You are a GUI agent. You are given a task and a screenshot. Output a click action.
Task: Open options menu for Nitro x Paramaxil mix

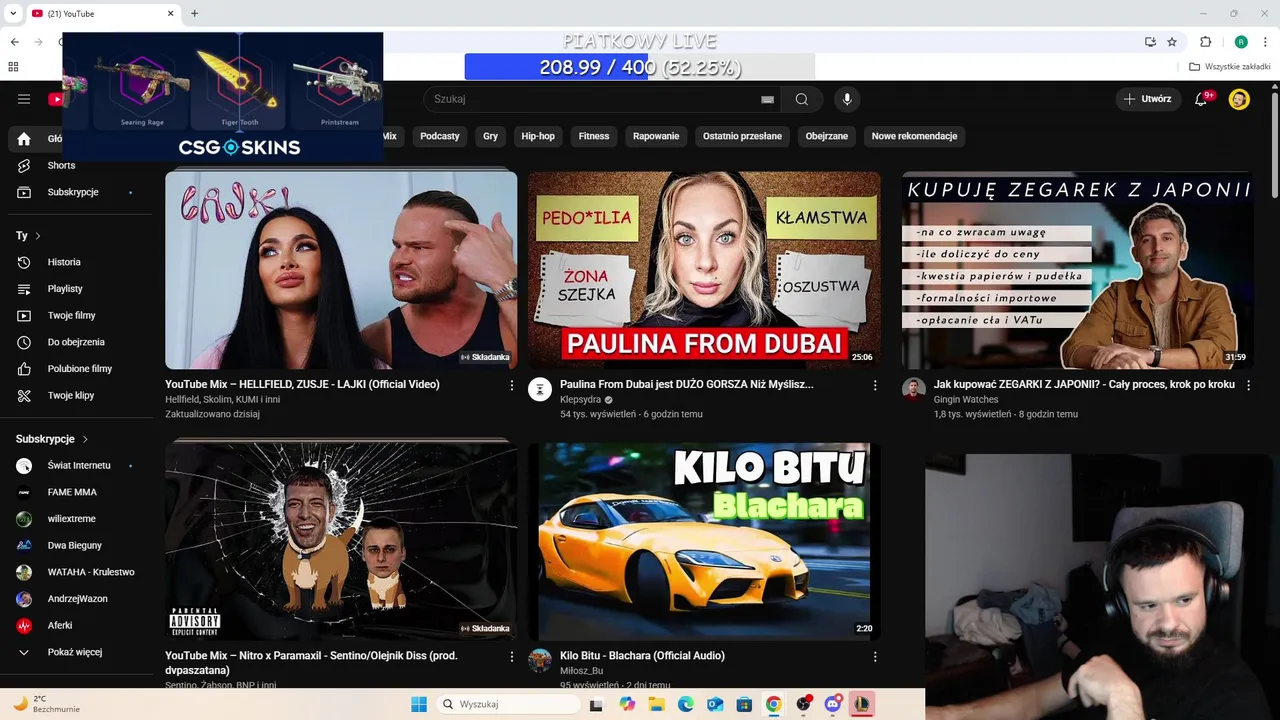[512, 657]
